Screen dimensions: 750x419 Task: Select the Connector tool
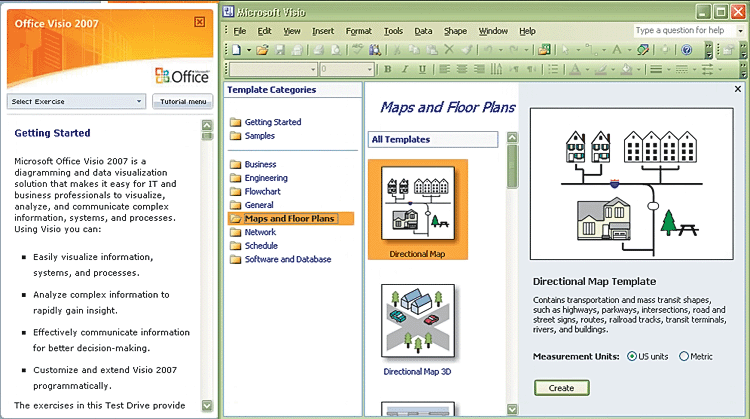(591, 49)
